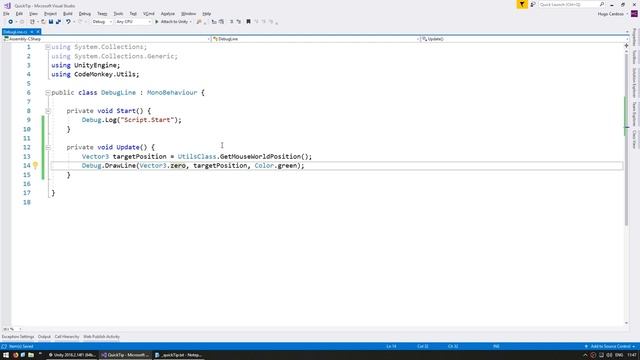Click the bookmark toolbar icon
Viewport: 640px width, 360px height.
[x=248, y=22]
